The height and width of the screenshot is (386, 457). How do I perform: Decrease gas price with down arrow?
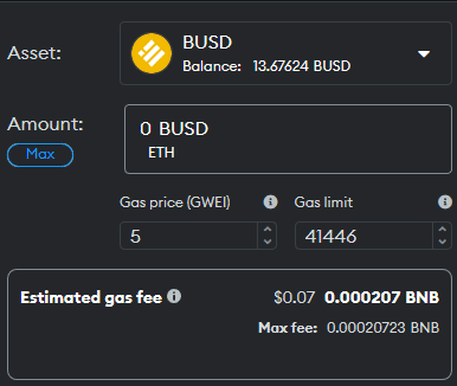(x=267, y=242)
